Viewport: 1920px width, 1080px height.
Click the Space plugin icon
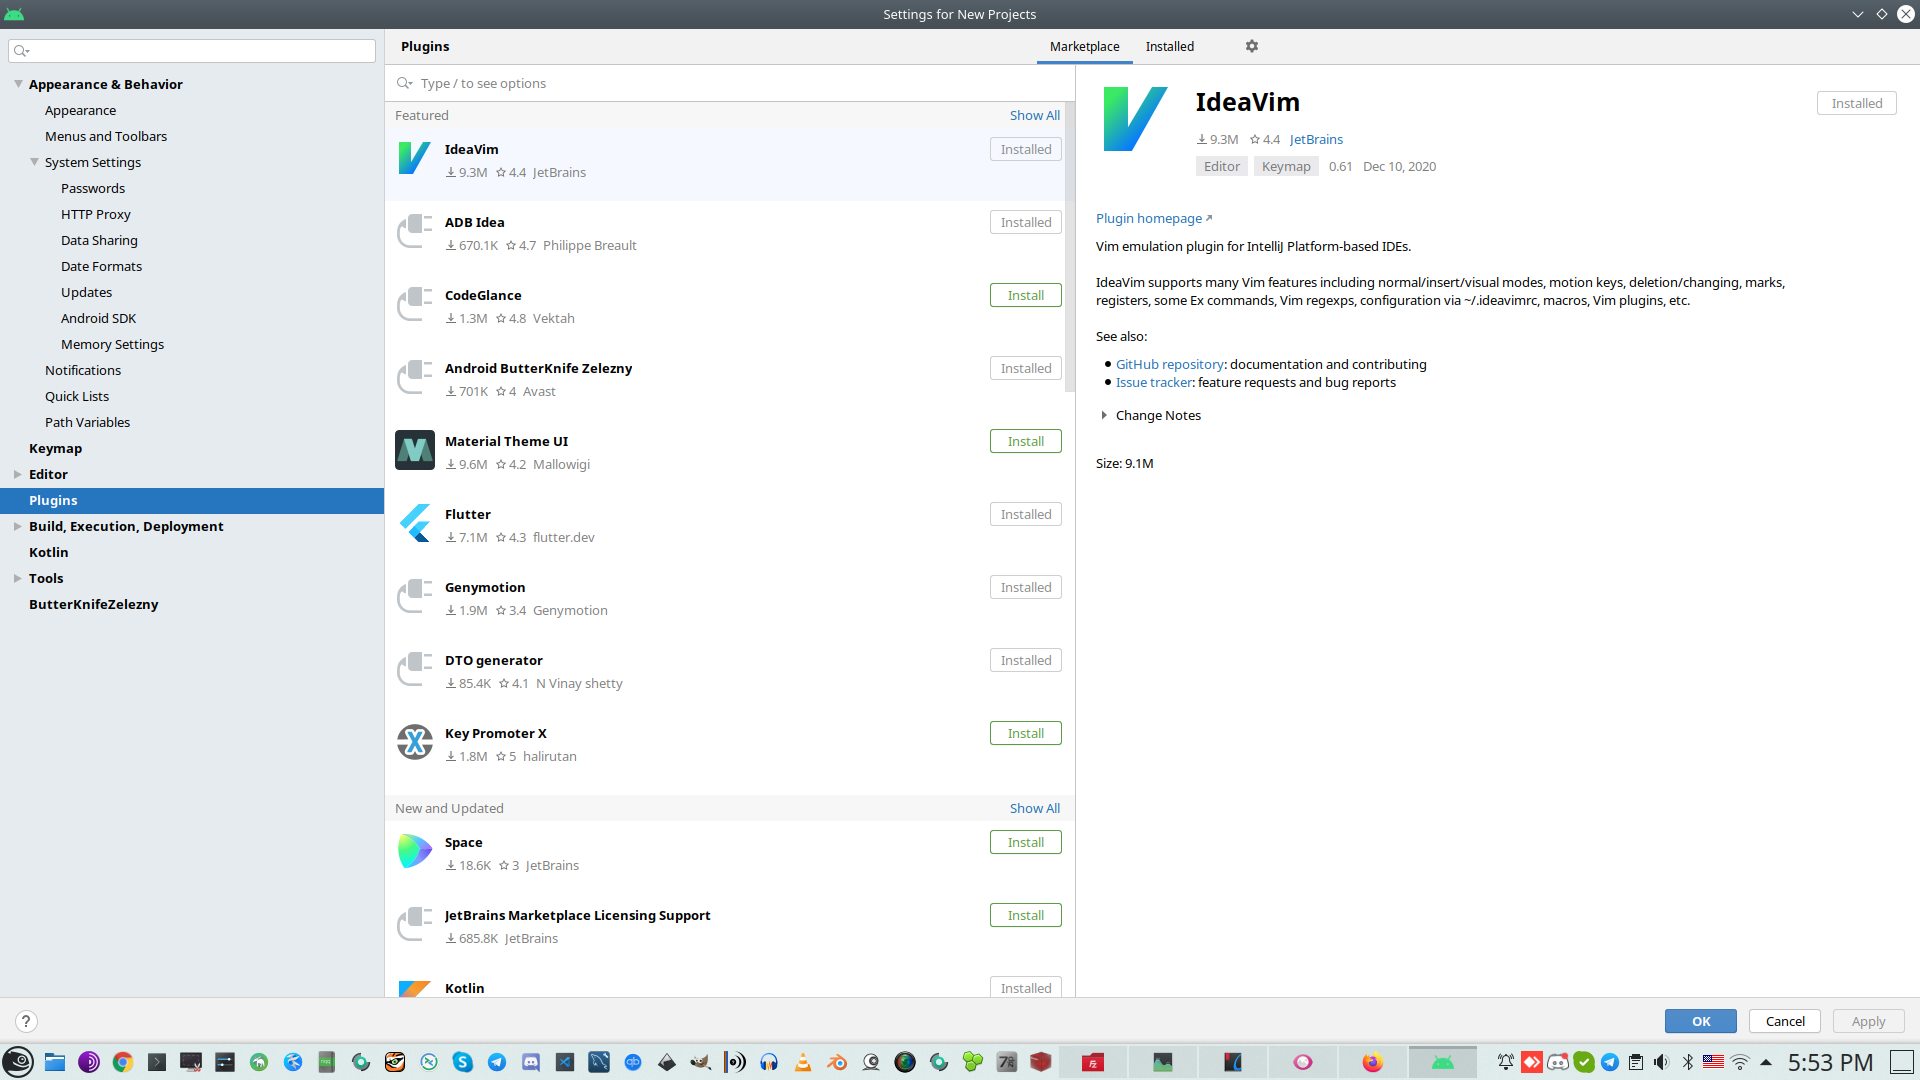[414, 852]
